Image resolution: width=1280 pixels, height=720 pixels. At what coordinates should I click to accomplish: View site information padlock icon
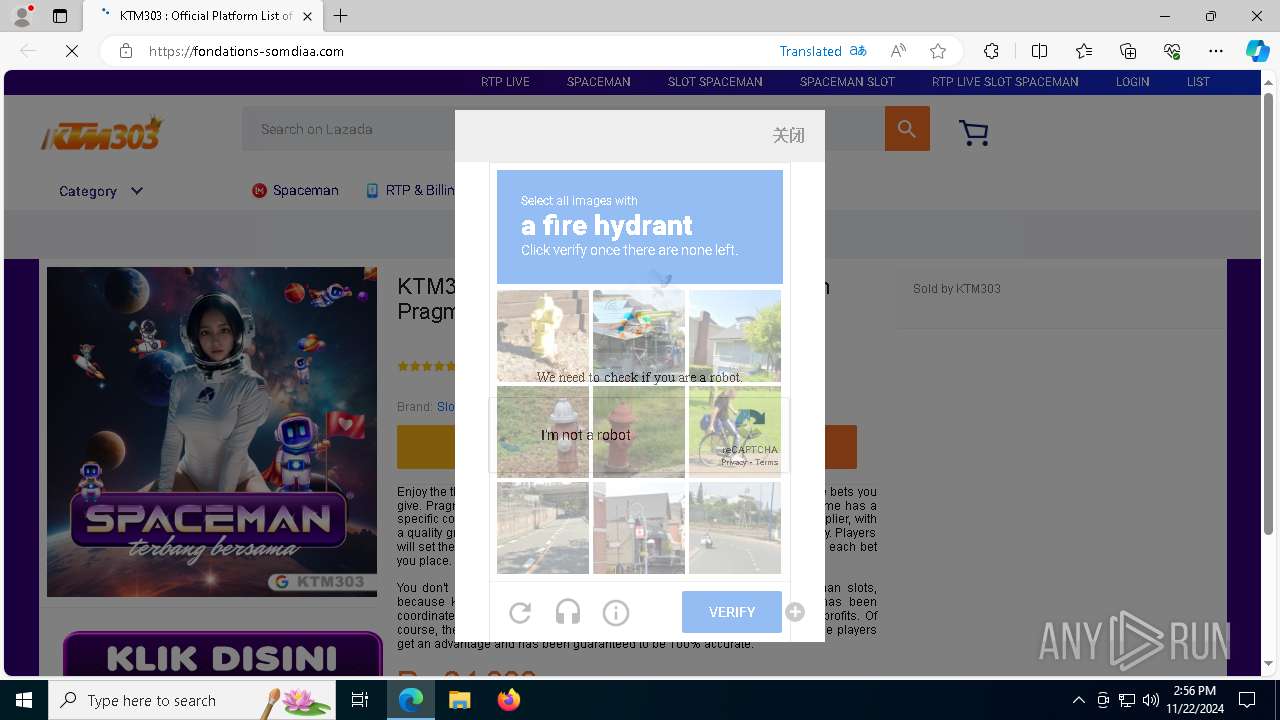pyautogui.click(x=126, y=51)
